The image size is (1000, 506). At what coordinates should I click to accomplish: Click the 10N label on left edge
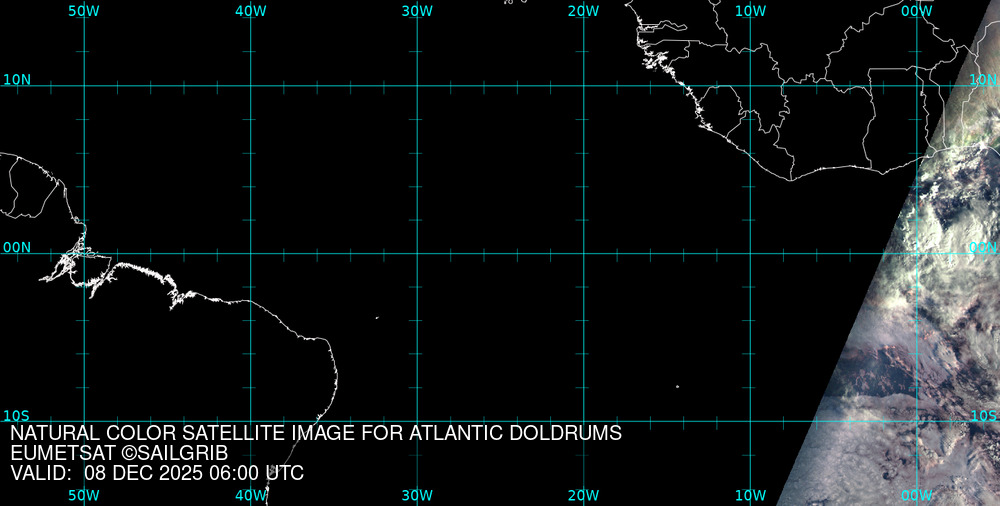click(17, 79)
